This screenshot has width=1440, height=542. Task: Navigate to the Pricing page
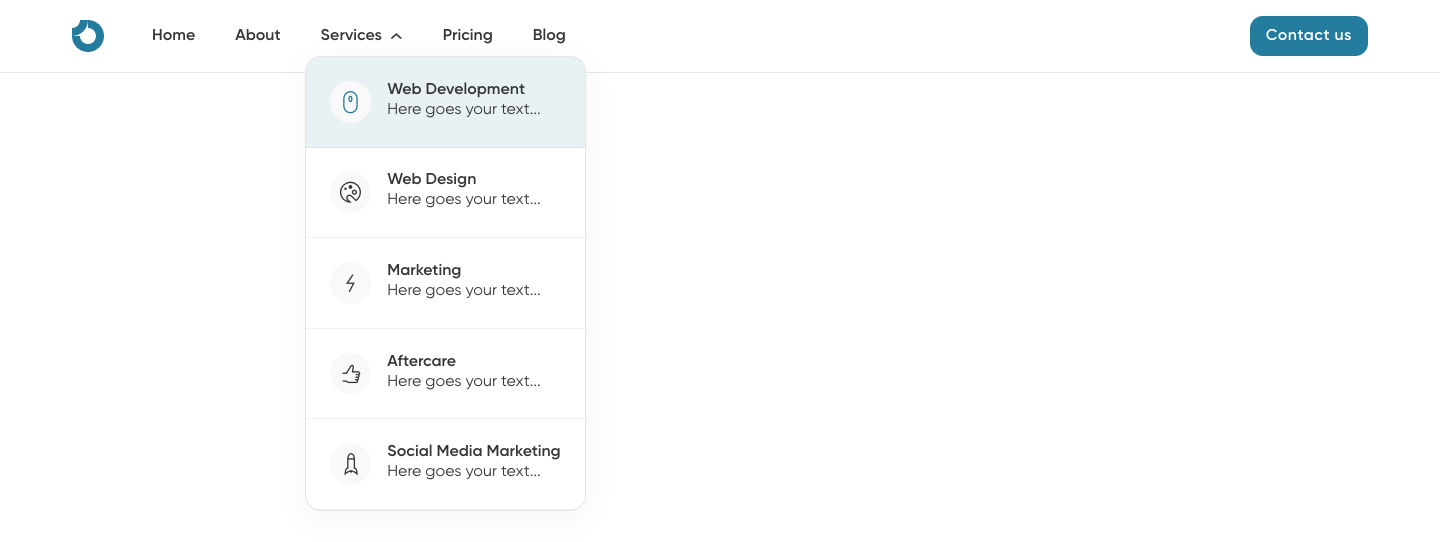point(467,35)
